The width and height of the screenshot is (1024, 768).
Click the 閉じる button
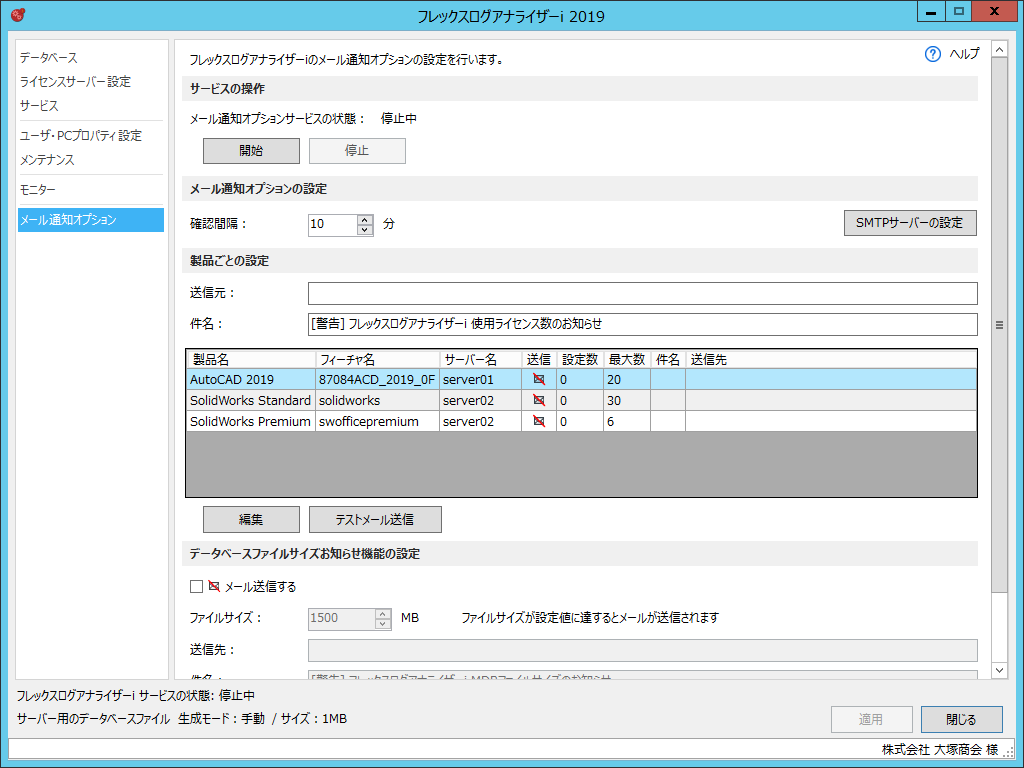click(x=961, y=719)
